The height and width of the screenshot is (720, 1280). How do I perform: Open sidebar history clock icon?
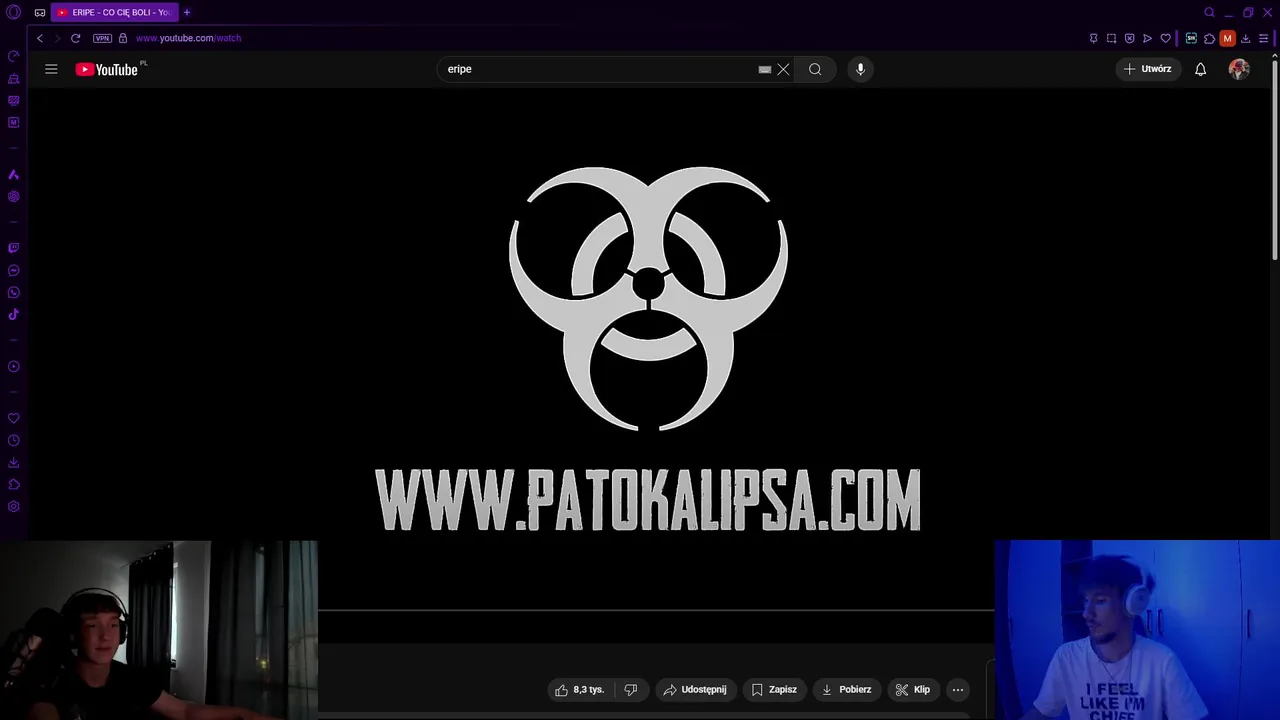[13, 440]
